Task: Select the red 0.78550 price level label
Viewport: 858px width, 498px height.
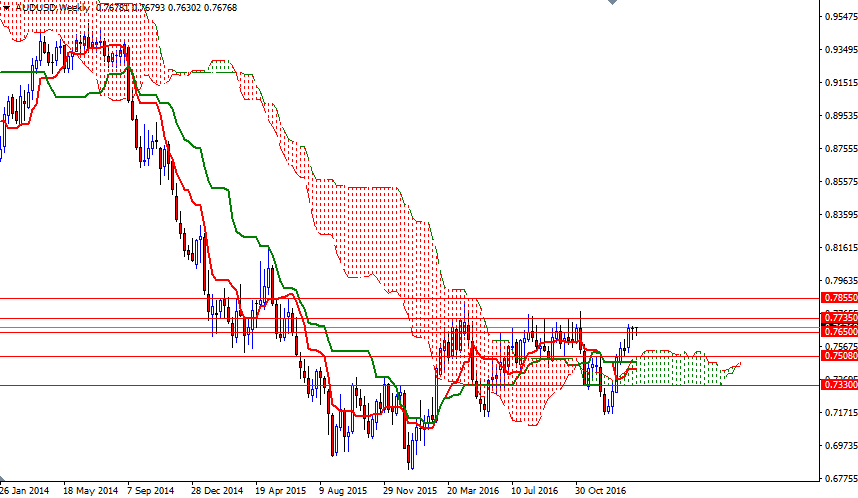Action: [x=839, y=298]
